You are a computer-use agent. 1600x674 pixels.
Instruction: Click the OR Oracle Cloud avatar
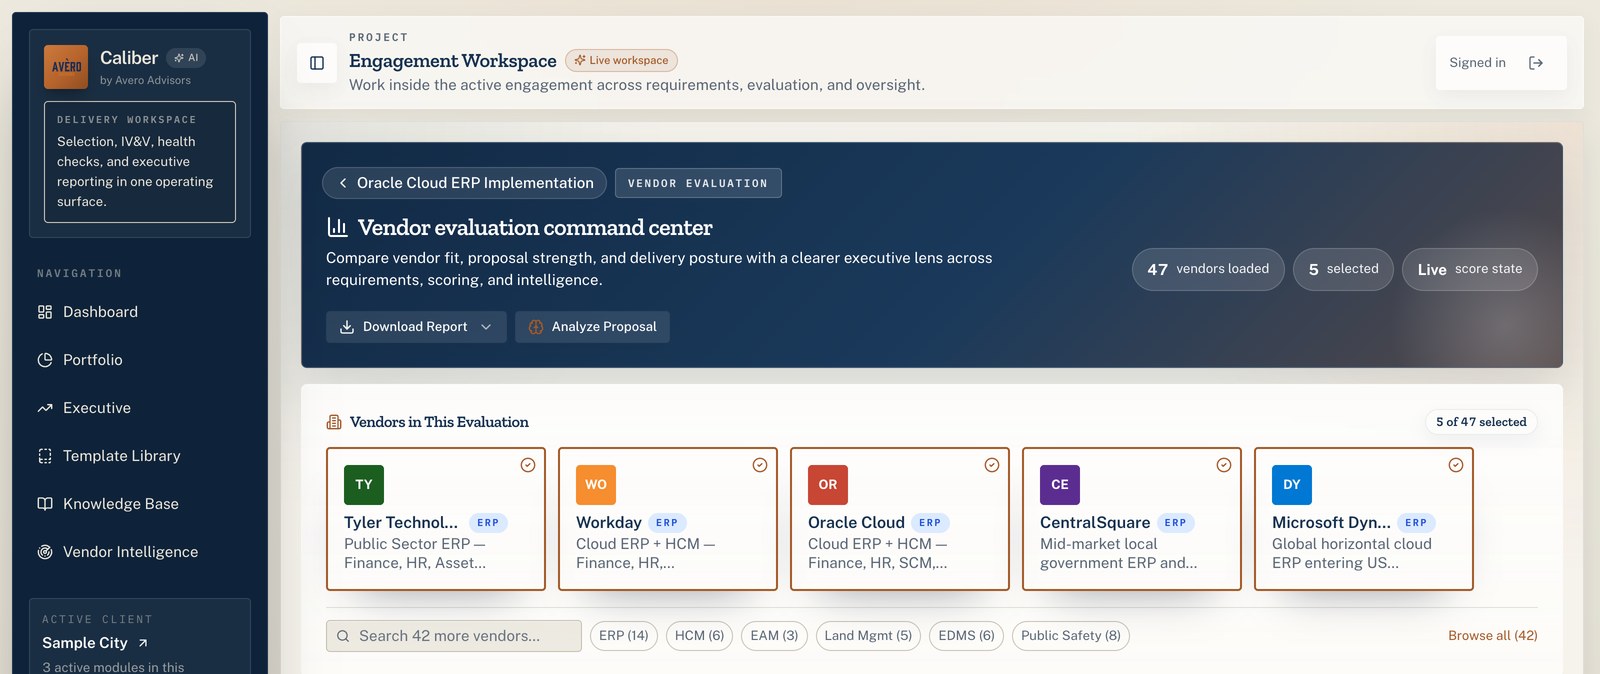828,485
